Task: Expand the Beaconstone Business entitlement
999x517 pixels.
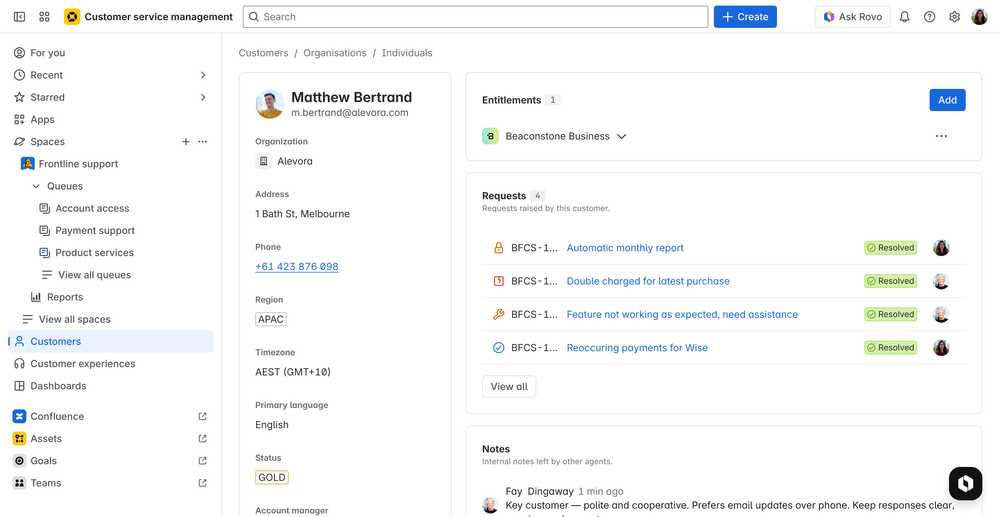Action: coord(621,137)
